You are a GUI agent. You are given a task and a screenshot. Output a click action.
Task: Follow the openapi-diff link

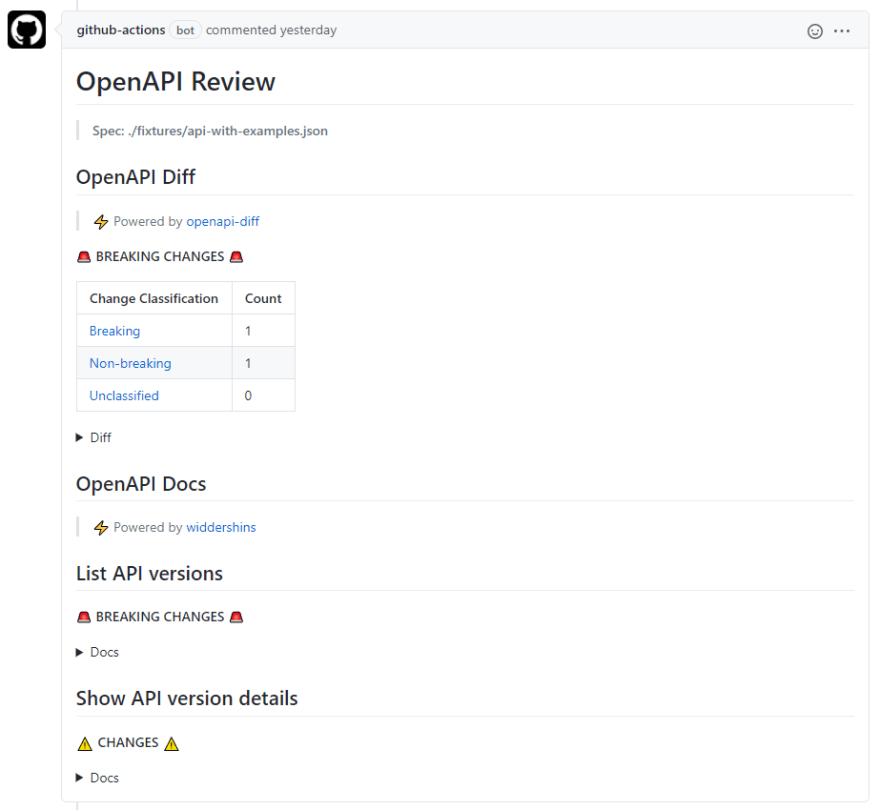tap(223, 222)
